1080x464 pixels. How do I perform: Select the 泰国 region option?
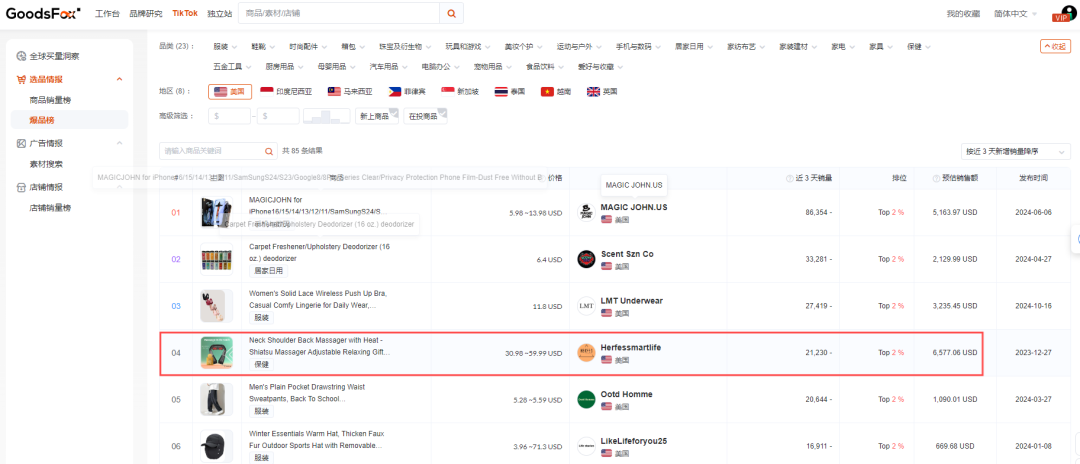(510, 92)
